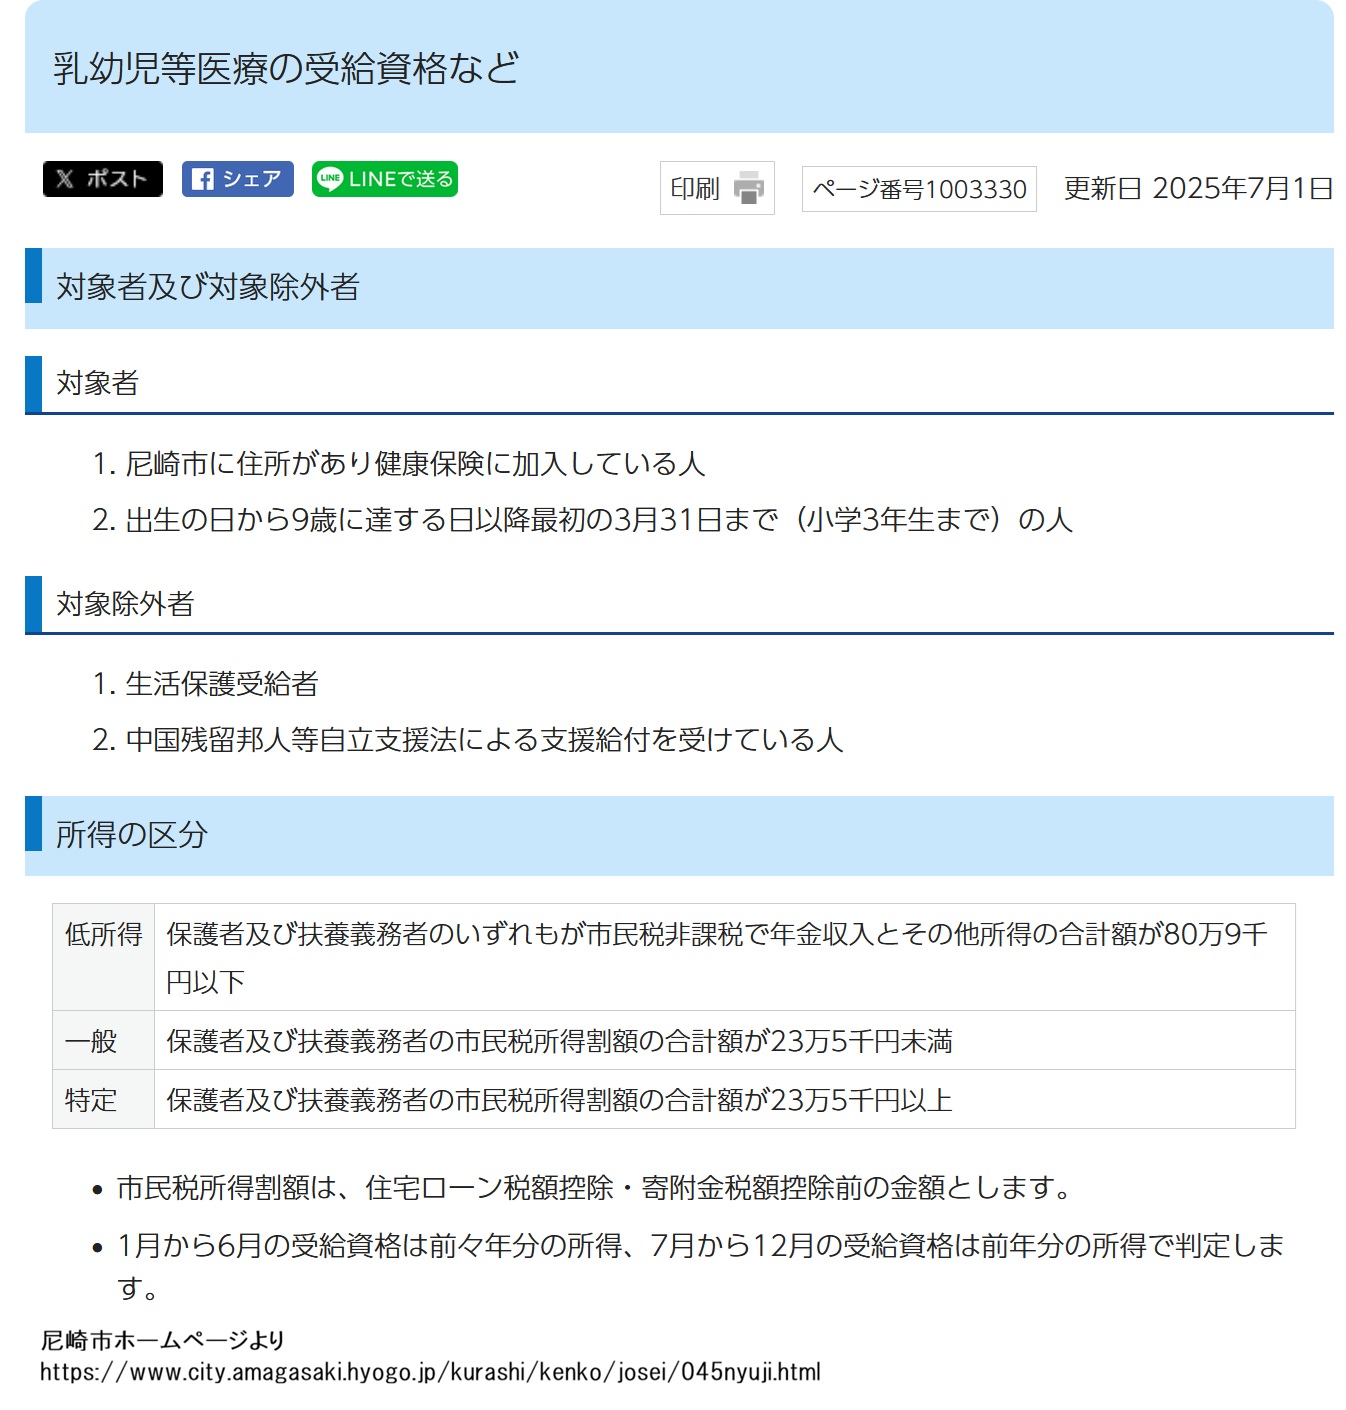The image size is (1346, 1410).
Task: Click the list item mentioning 小学3年生まで
Action: pos(598,520)
